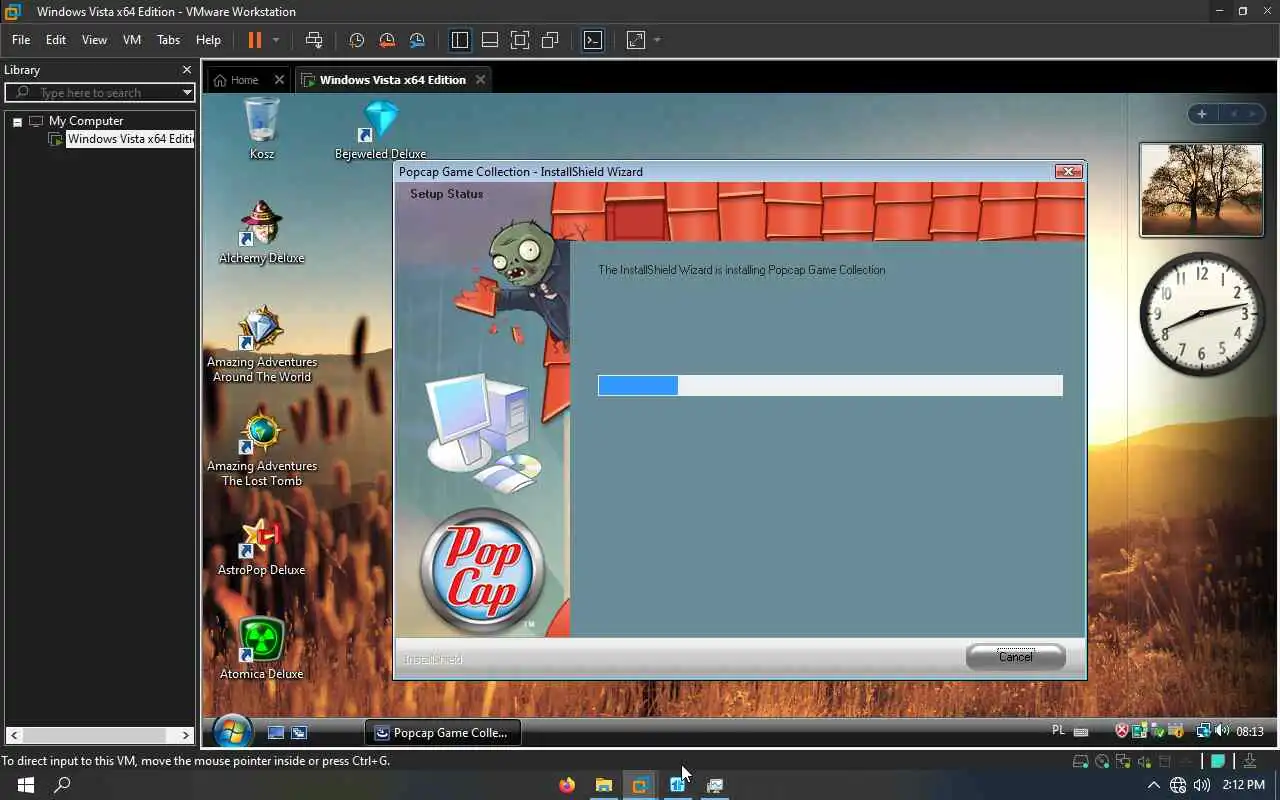Close the Windows Vista x64 Edition tab
Screen dimensions: 1280x800
(480, 80)
